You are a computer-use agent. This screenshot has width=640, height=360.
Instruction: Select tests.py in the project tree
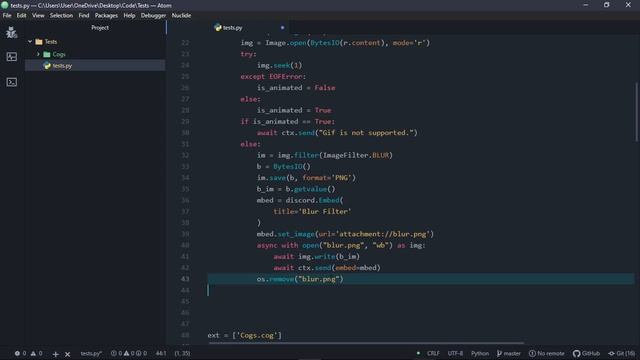click(x=95, y=66)
